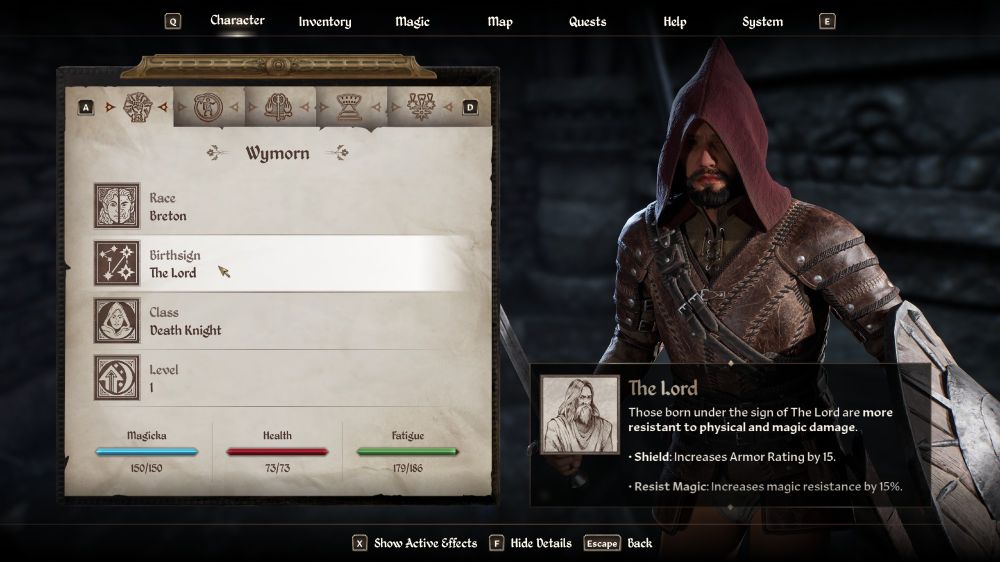Viewport: 1000px width, 562px height.
Task: Select the third skills sub-tab icon
Action: [x=279, y=107]
